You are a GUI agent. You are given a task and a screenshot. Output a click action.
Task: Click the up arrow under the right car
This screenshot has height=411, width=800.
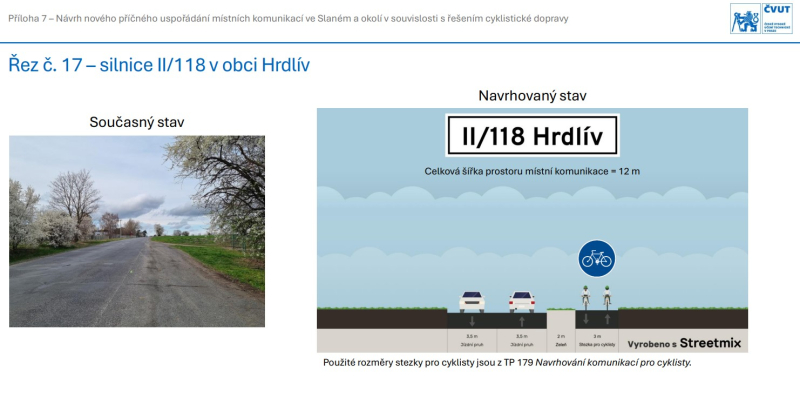click(521, 321)
